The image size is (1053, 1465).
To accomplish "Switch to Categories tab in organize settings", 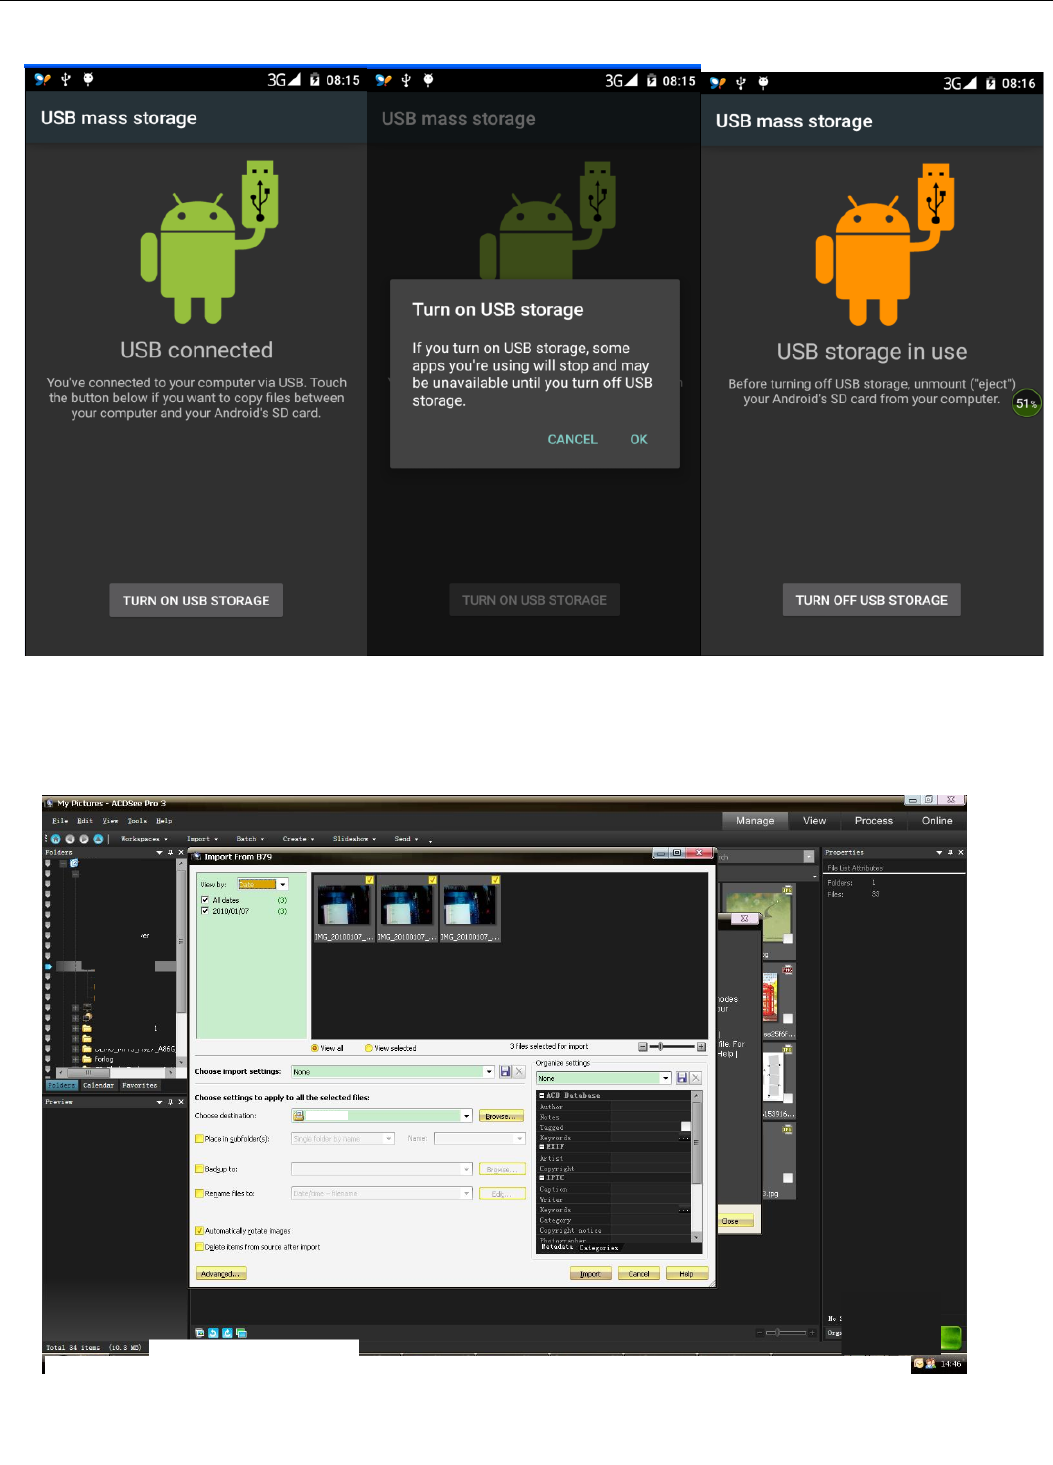I will pos(599,1248).
